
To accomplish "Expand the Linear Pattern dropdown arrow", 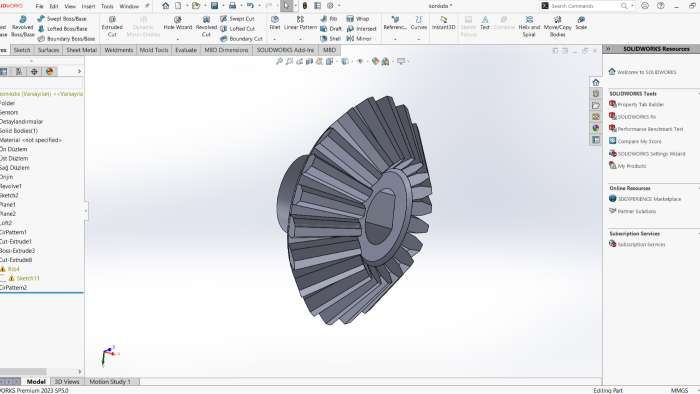I will click(300, 39).
